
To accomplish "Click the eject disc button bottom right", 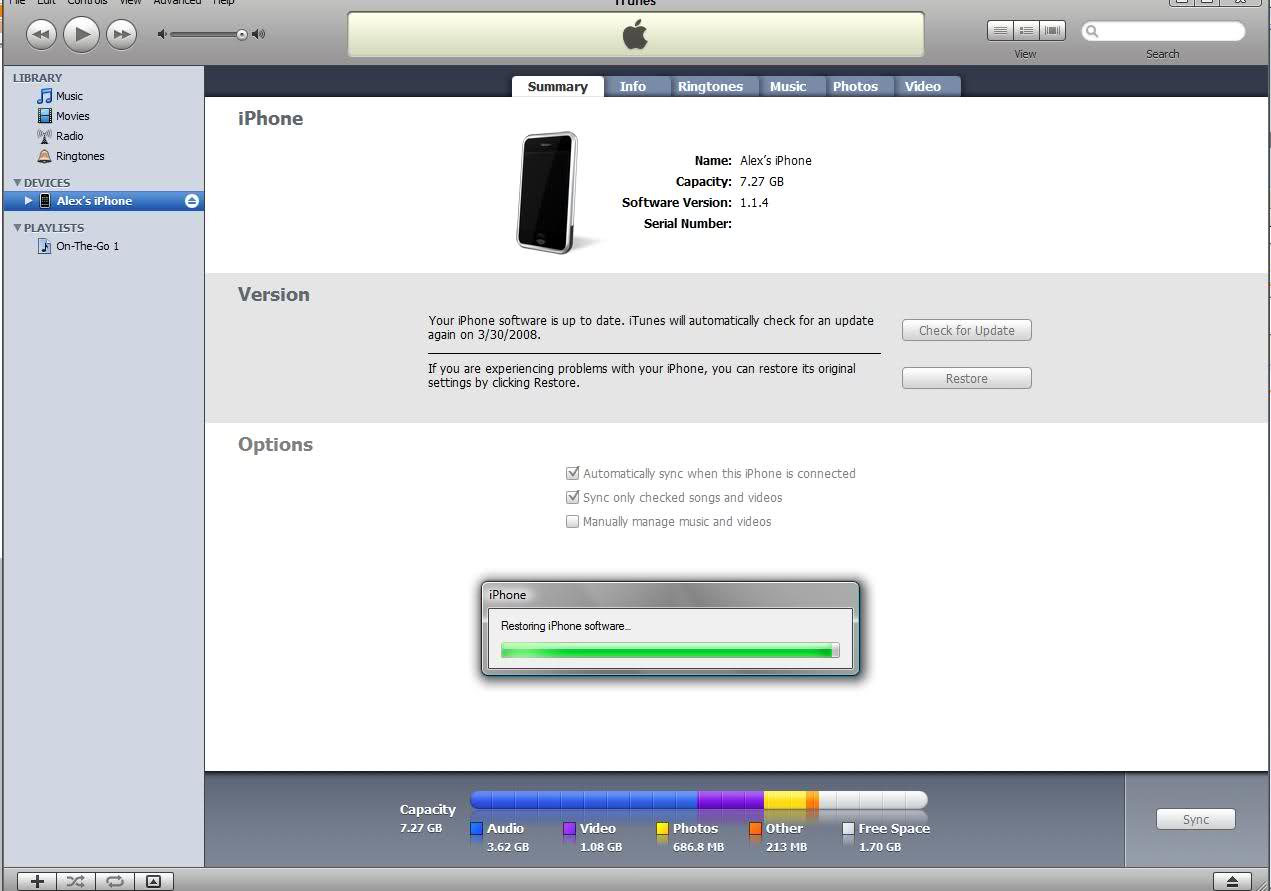I will [1232, 881].
